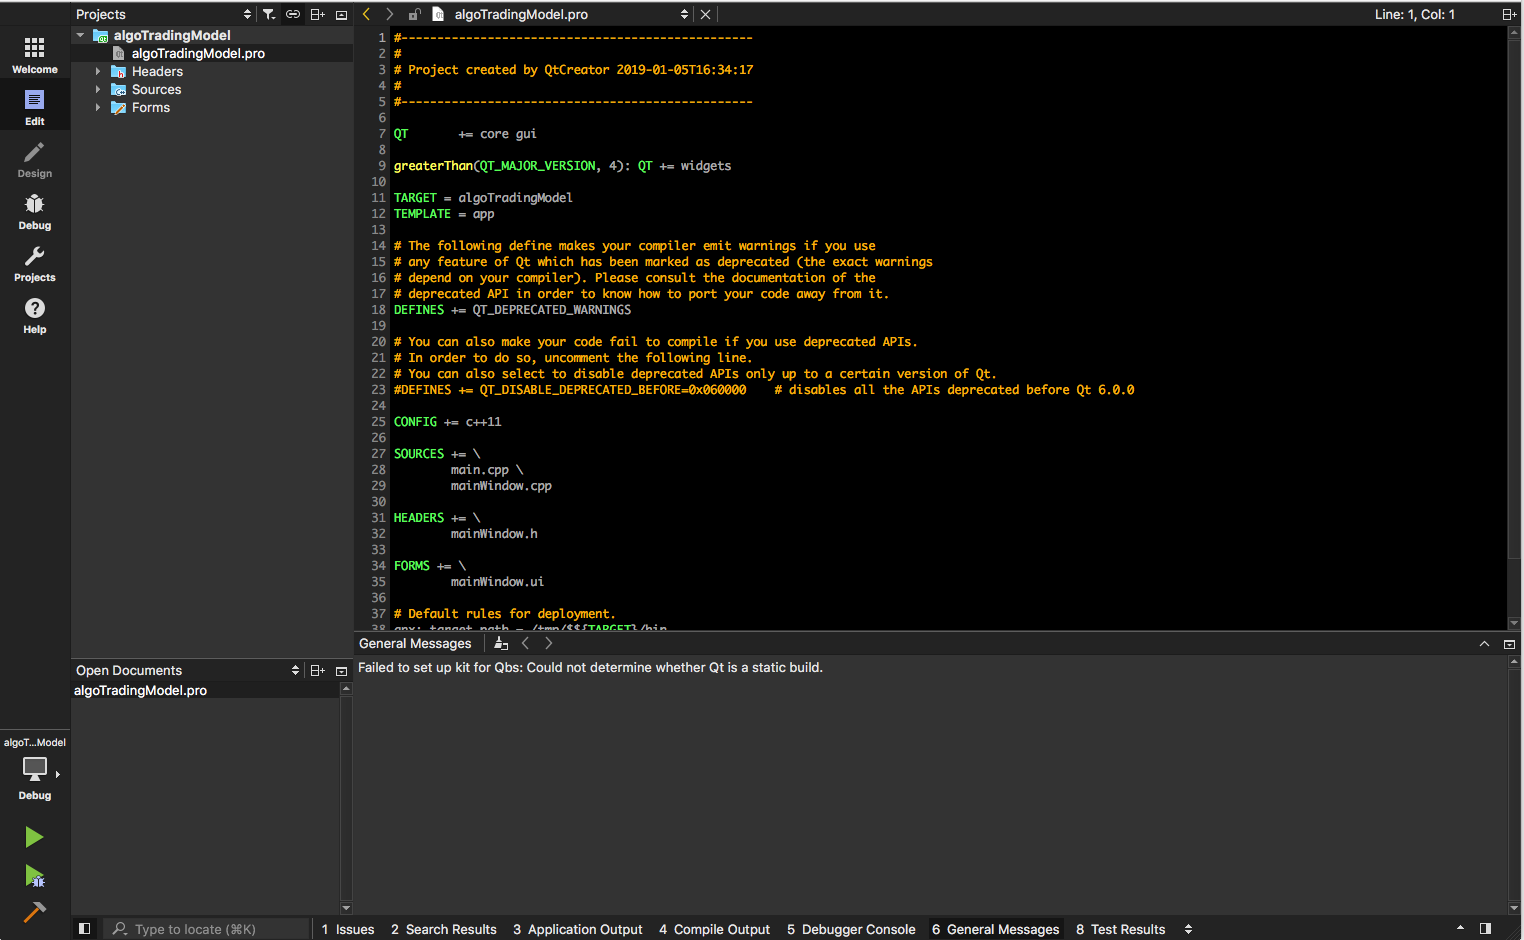Image resolution: width=1524 pixels, height=940 pixels.
Task: Open the Debugger Console tab
Action: (851, 929)
